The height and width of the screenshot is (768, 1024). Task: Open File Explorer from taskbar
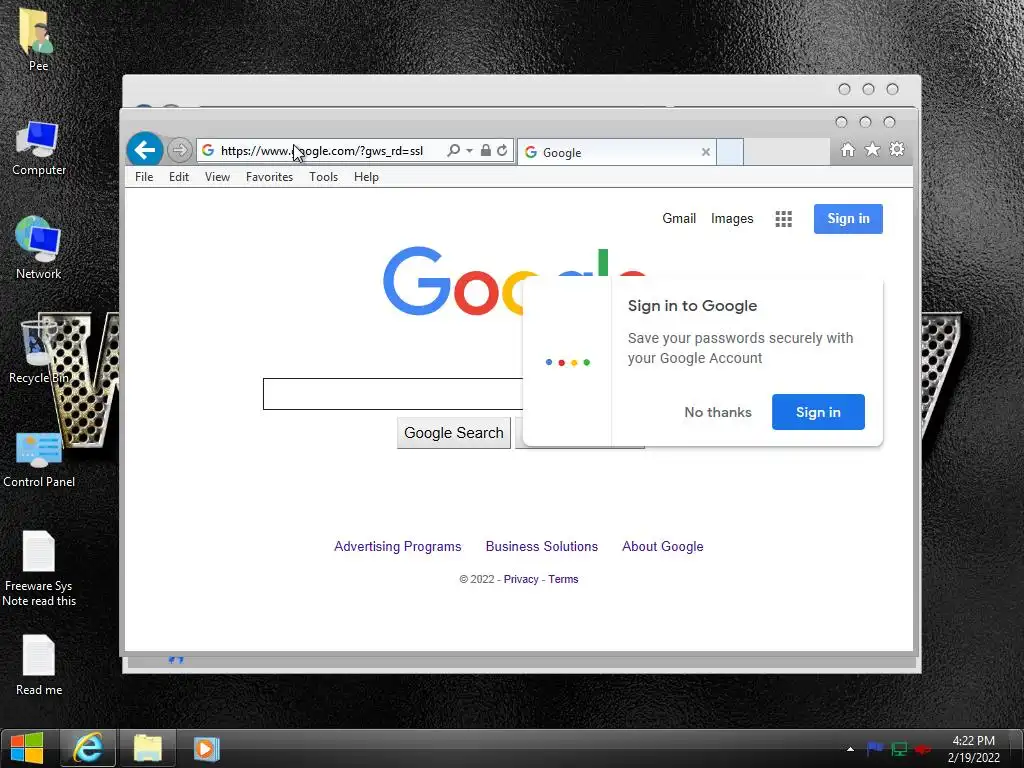coord(148,748)
